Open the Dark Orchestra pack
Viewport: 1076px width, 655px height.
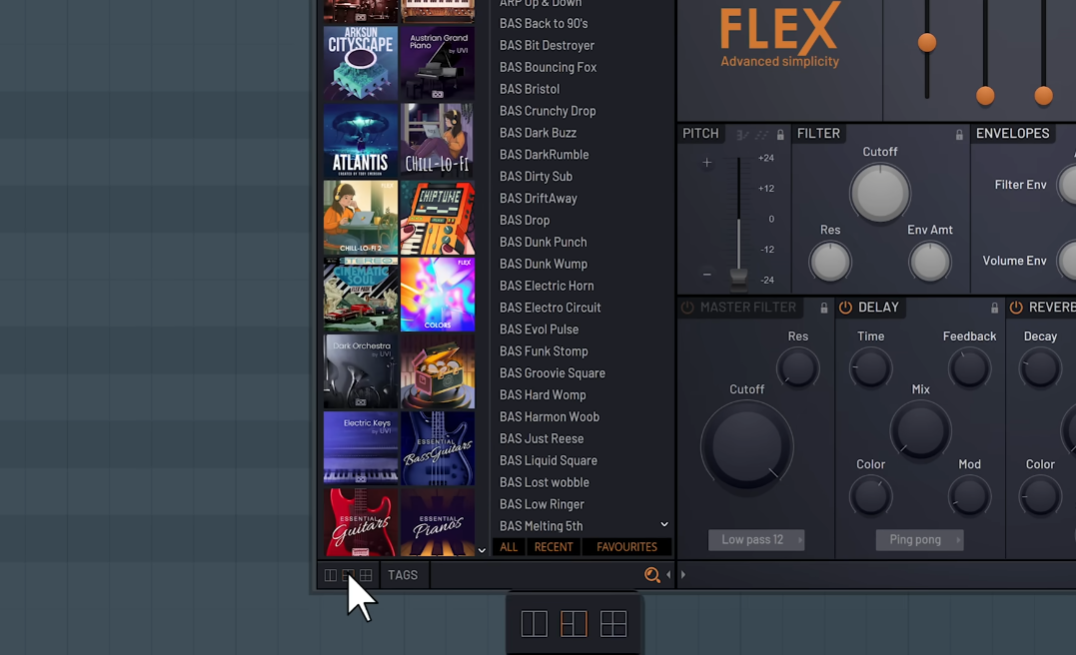tap(360, 371)
